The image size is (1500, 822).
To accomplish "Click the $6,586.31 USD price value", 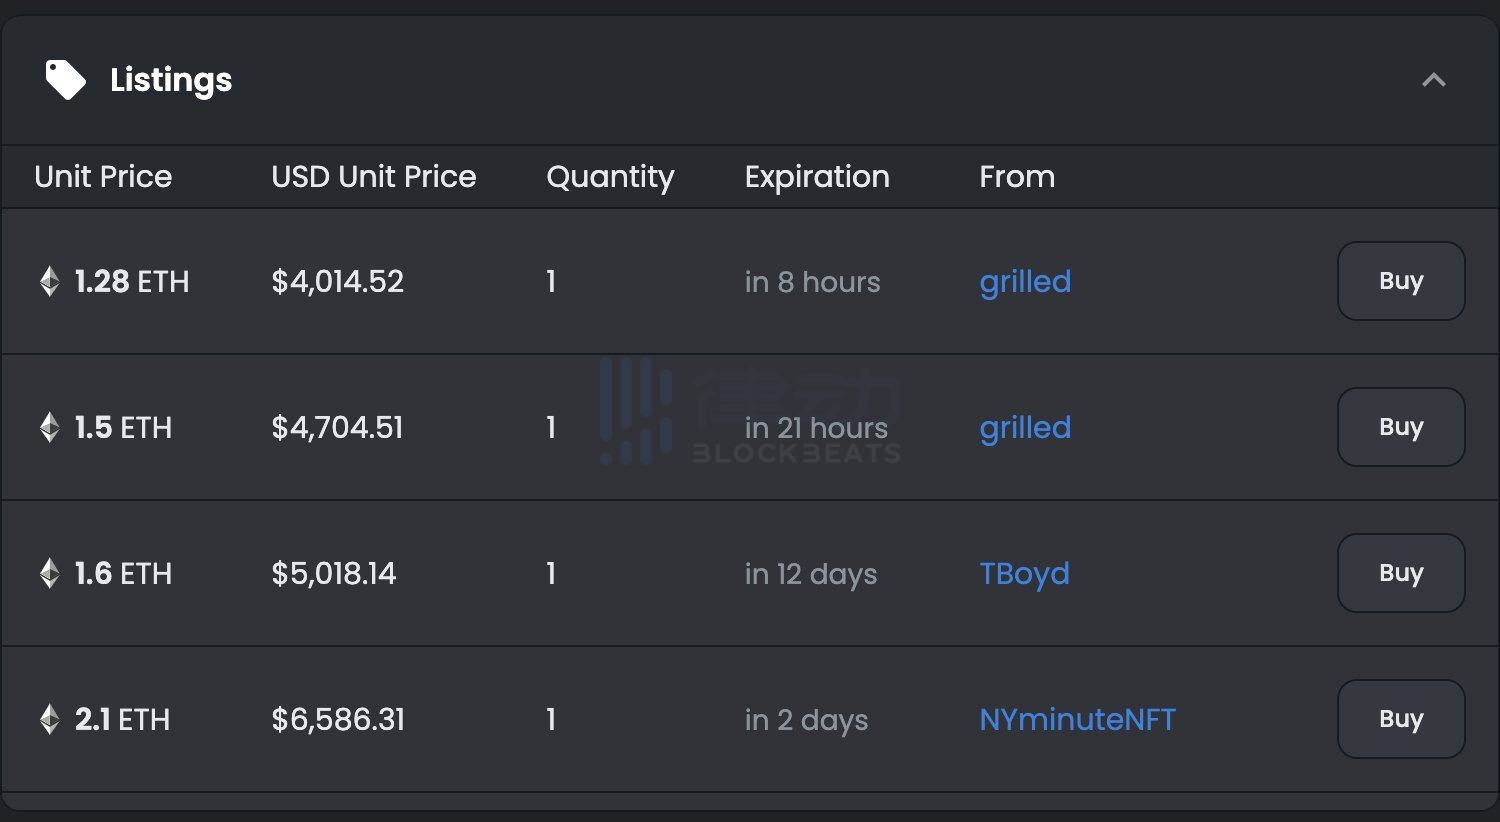I will [x=337, y=720].
